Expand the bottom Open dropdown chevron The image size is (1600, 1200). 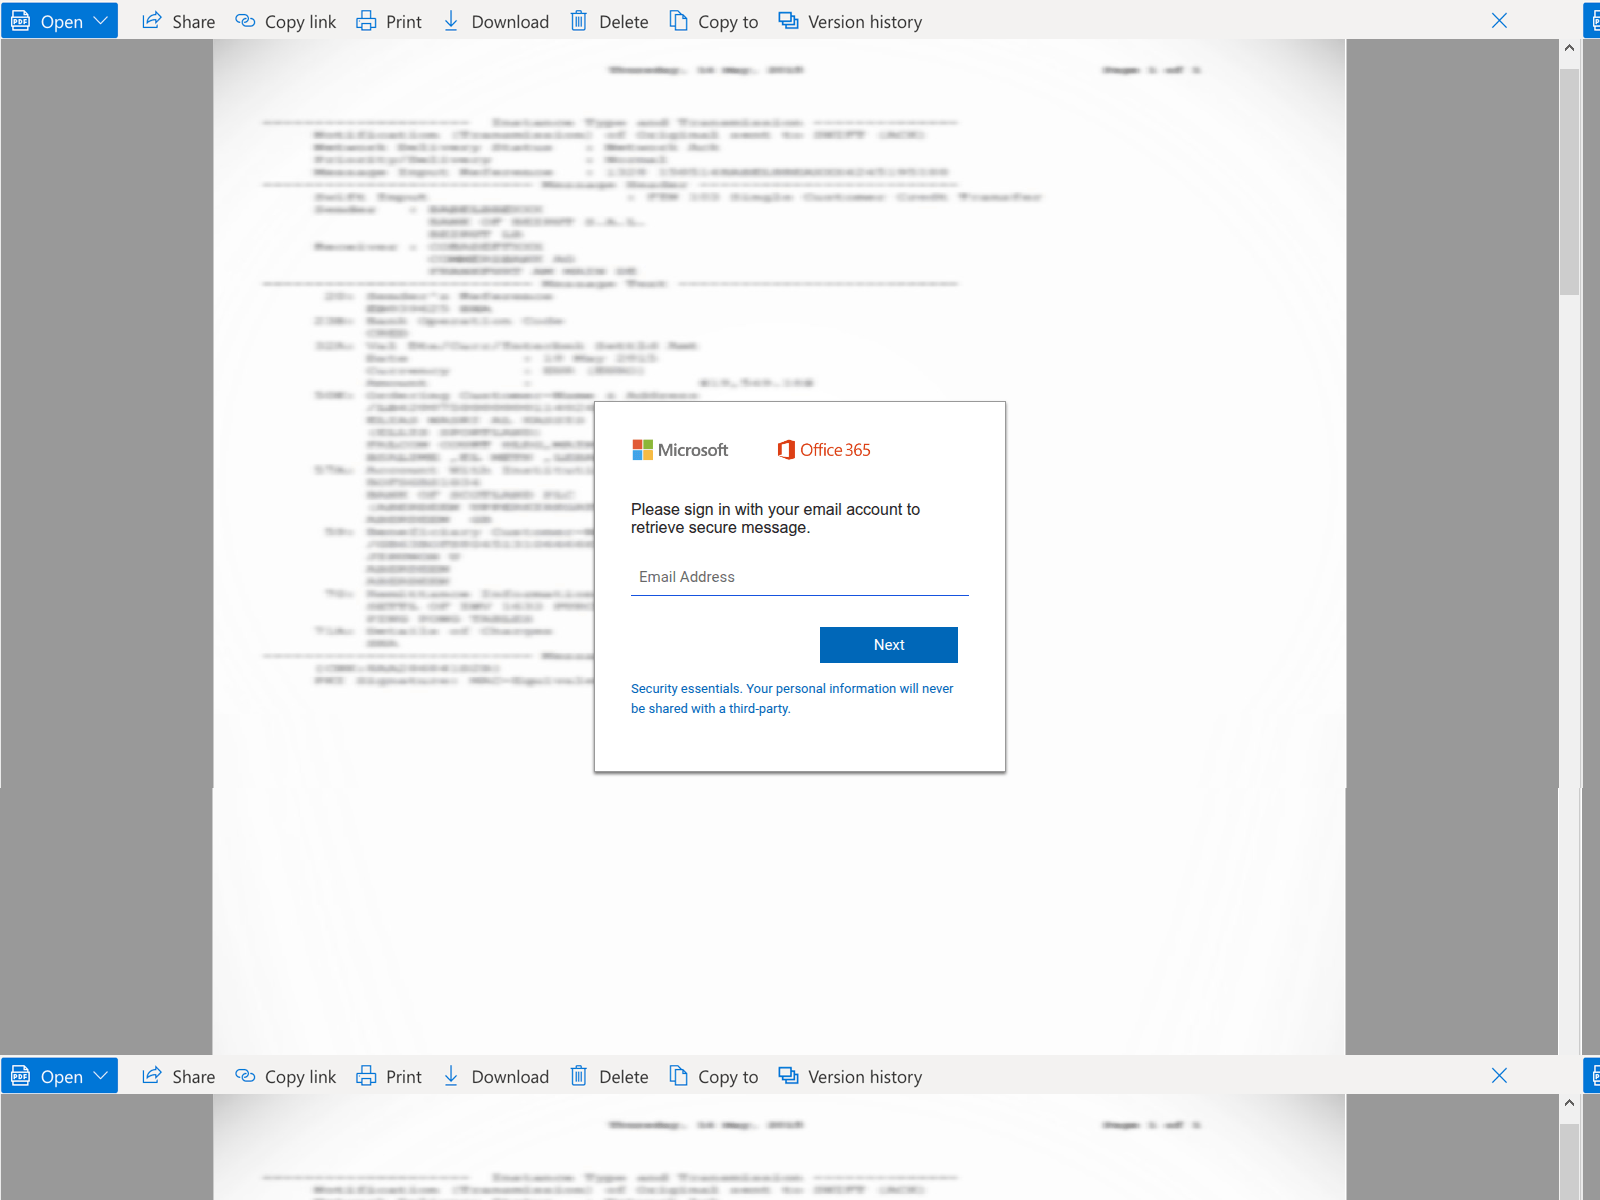tap(100, 1076)
